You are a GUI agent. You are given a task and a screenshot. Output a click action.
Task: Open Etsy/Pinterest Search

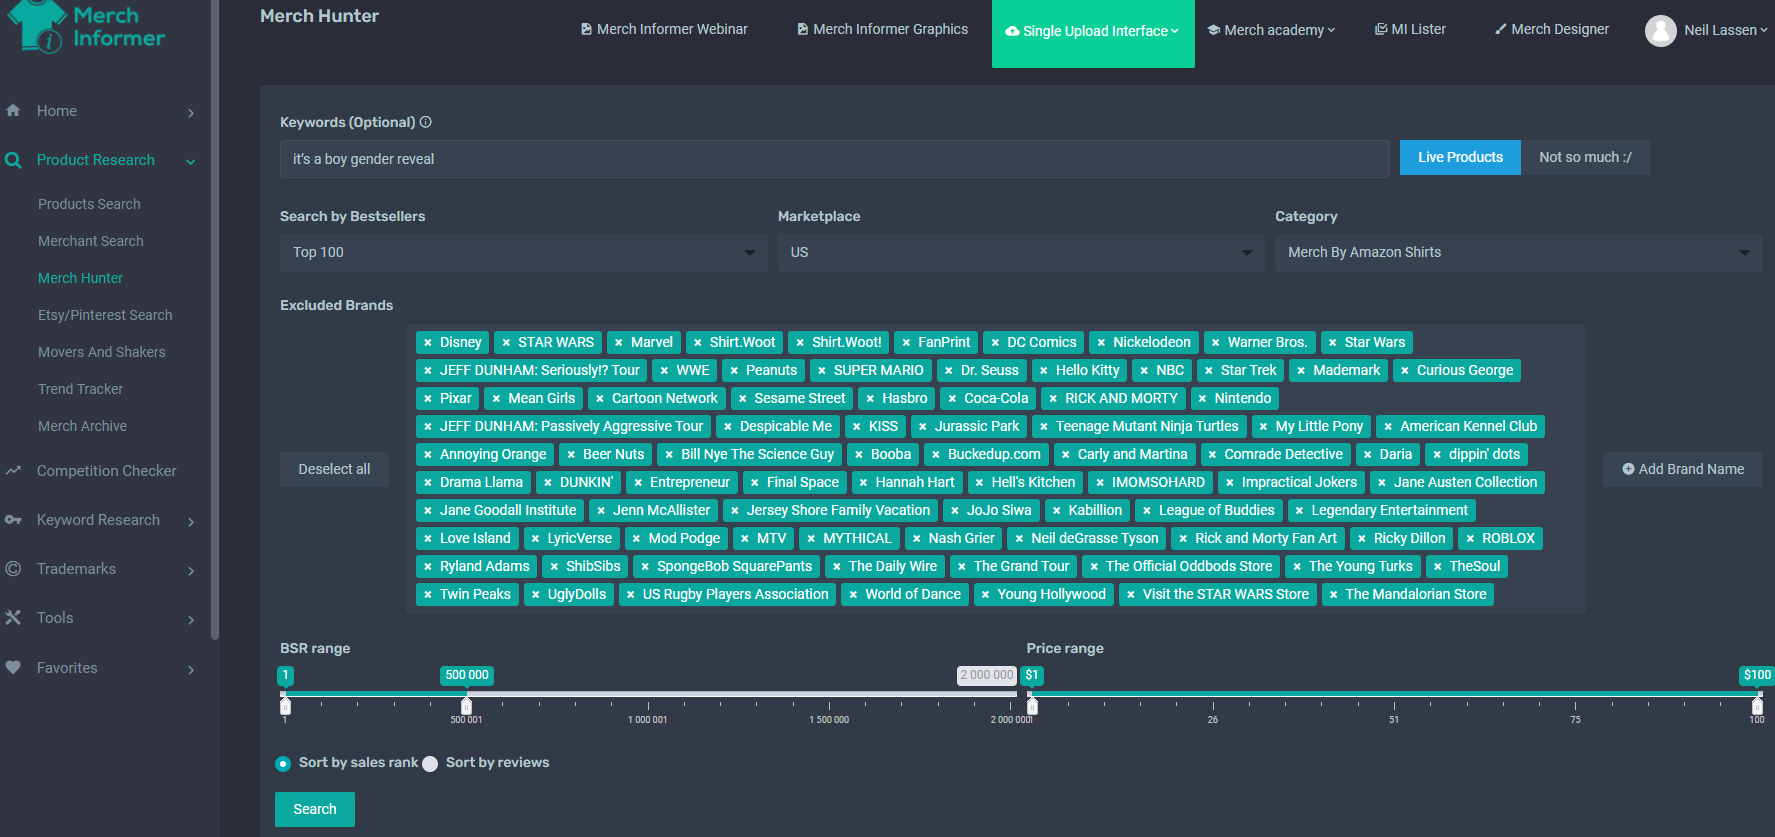pyautogui.click(x=105, y=315)
